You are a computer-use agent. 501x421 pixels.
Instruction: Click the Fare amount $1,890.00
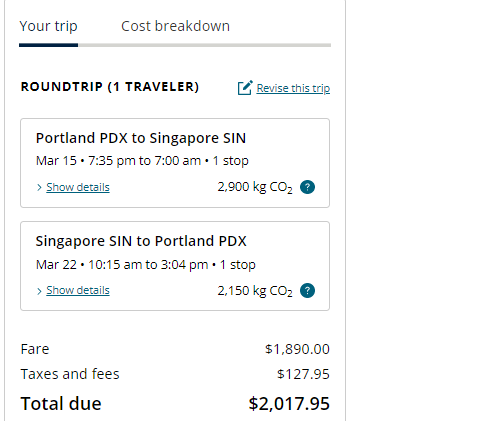click(x=297, y=349)
